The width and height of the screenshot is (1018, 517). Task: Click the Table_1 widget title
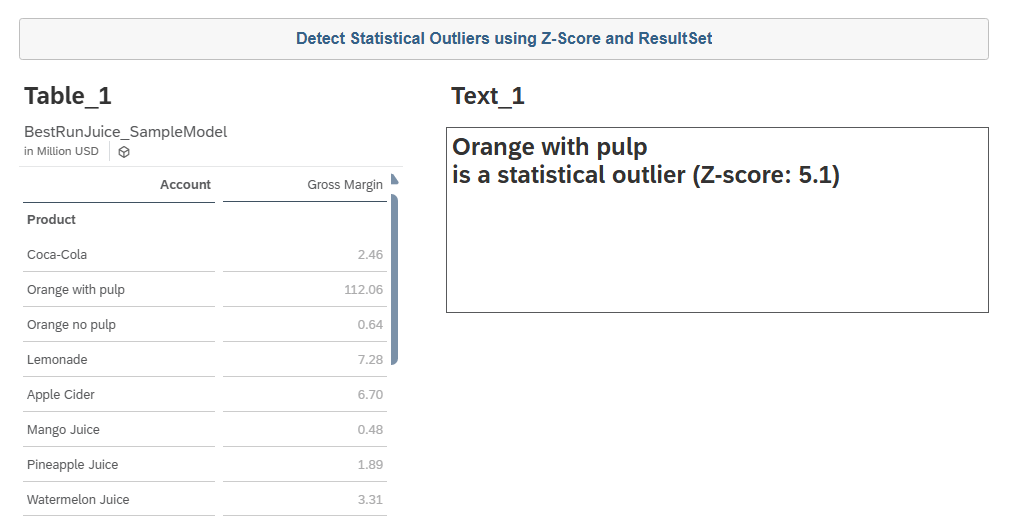click(68, 96)
